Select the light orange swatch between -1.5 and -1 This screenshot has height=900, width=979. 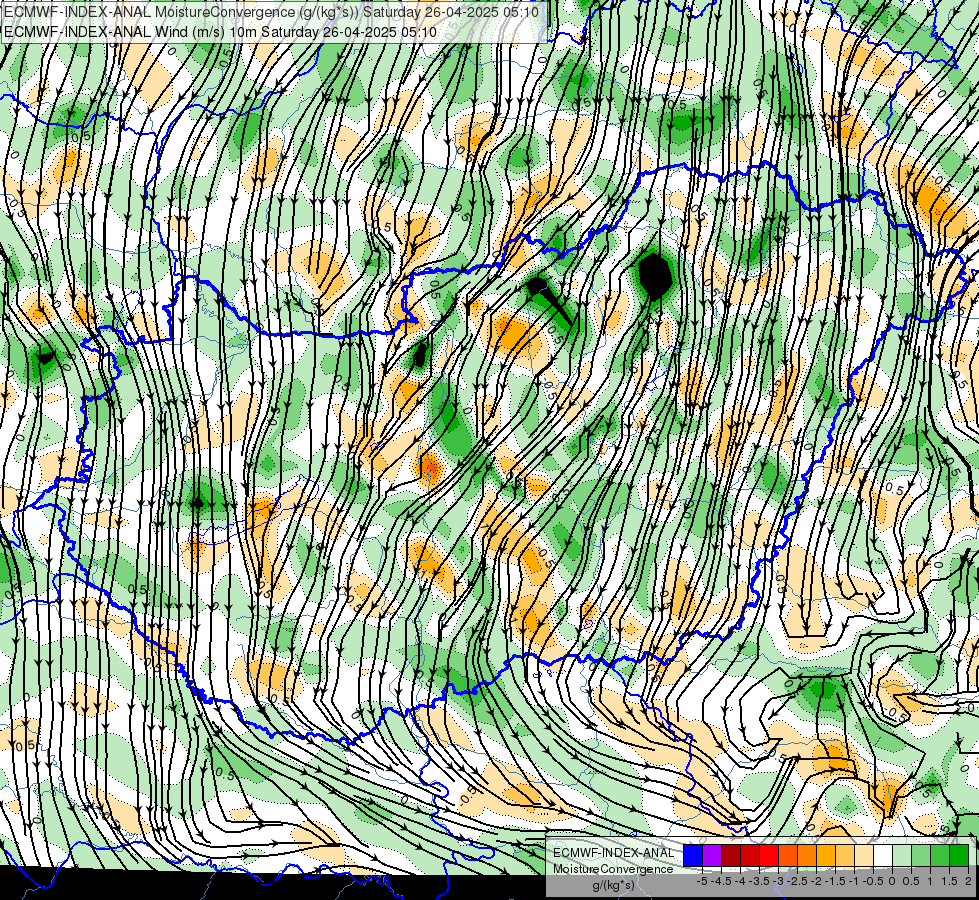click(845, 855)
